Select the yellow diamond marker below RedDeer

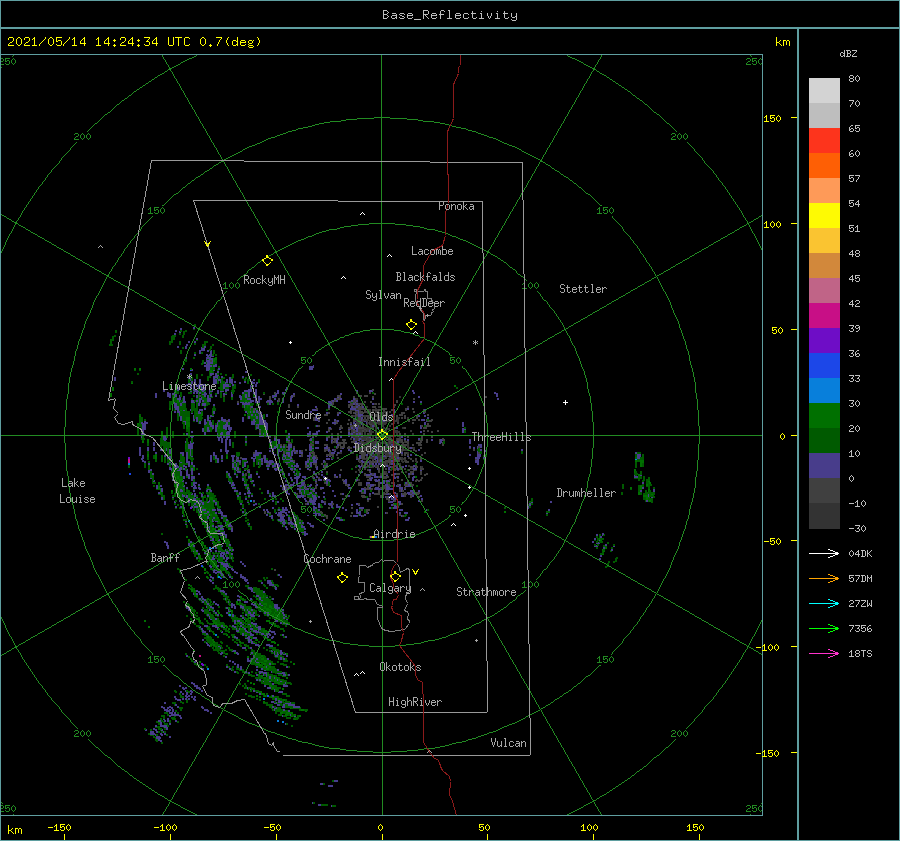point(412,325)
